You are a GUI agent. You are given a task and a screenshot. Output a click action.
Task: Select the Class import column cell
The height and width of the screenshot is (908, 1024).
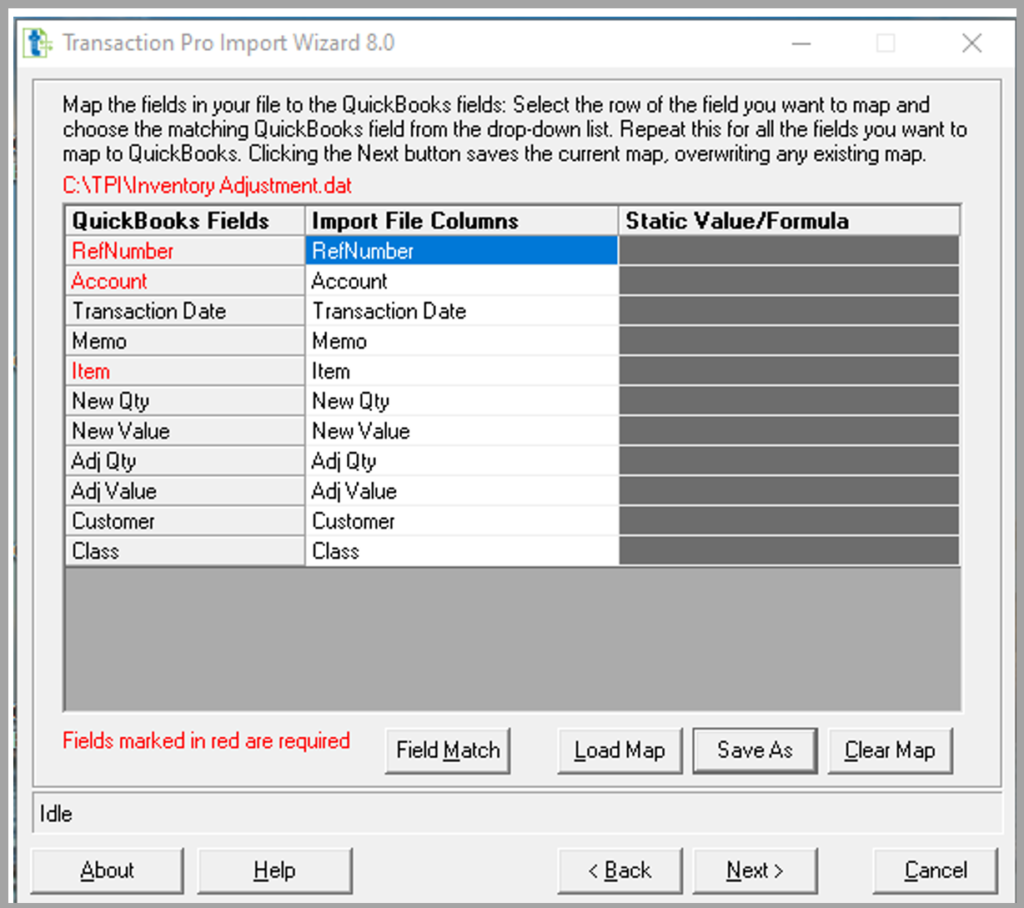pyautogui.click(x=461, y=551)
